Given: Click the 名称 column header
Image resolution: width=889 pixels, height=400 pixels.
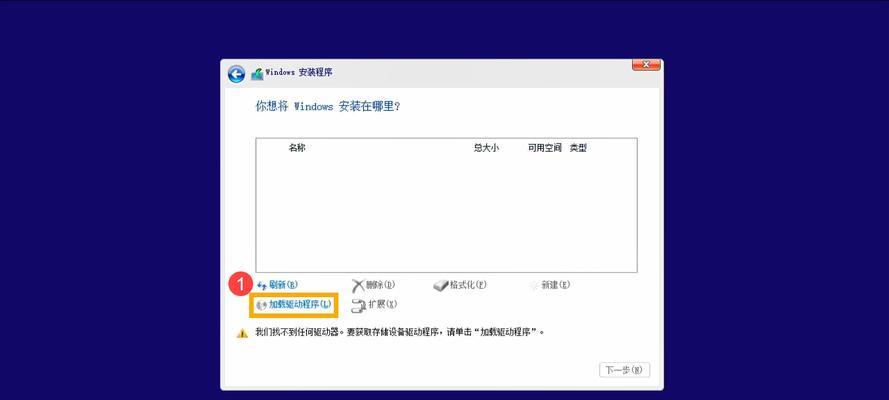Looking at the screenshot, I should click(x=297, y=148).
